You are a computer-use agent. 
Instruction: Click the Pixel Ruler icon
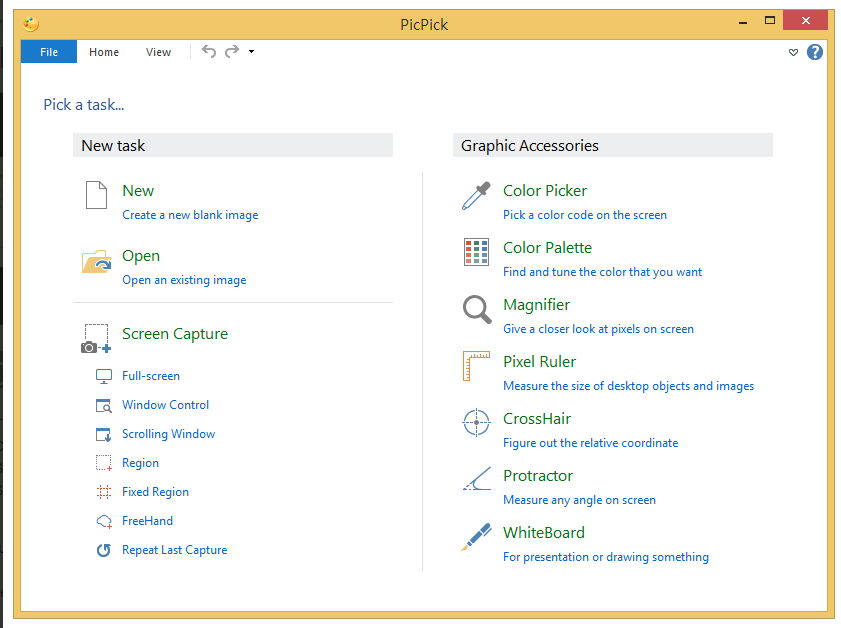click(x=476, y=366)
